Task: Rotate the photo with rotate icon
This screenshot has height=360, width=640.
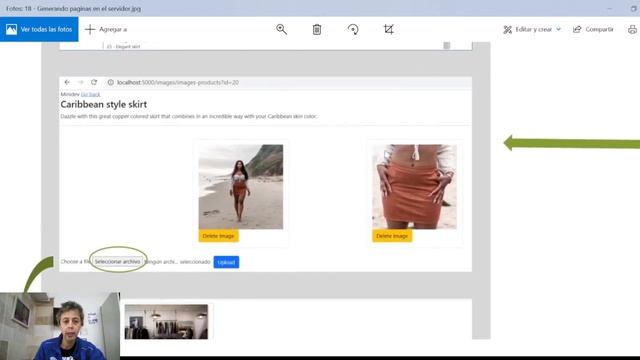Action: 353,29
